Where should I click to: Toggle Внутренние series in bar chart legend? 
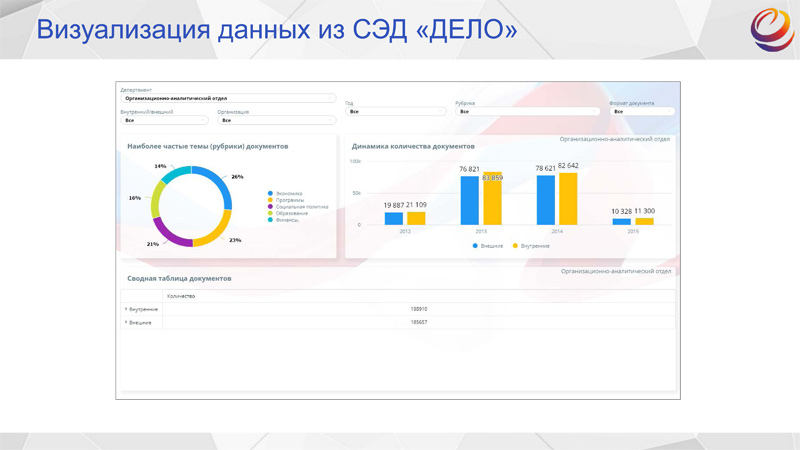531,246
